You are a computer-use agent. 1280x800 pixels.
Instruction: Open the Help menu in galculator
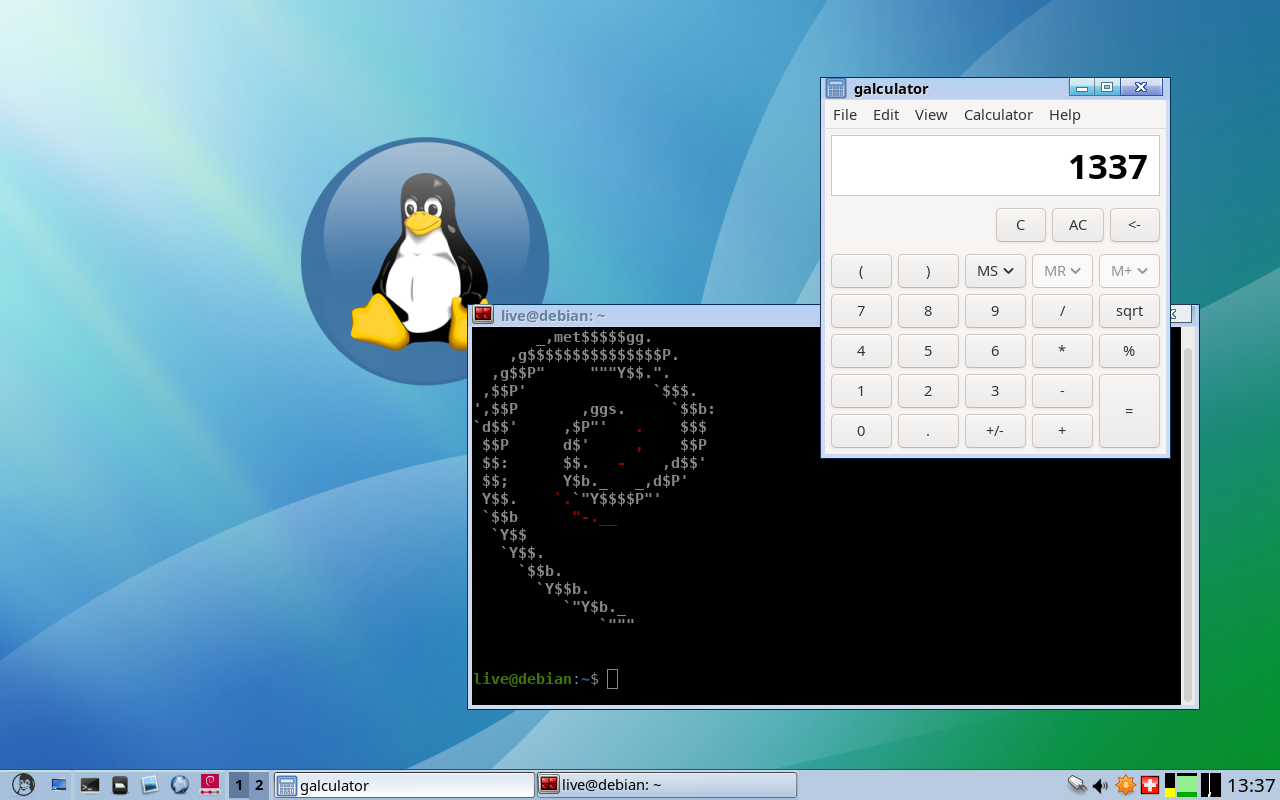[x=1065, y=115]
